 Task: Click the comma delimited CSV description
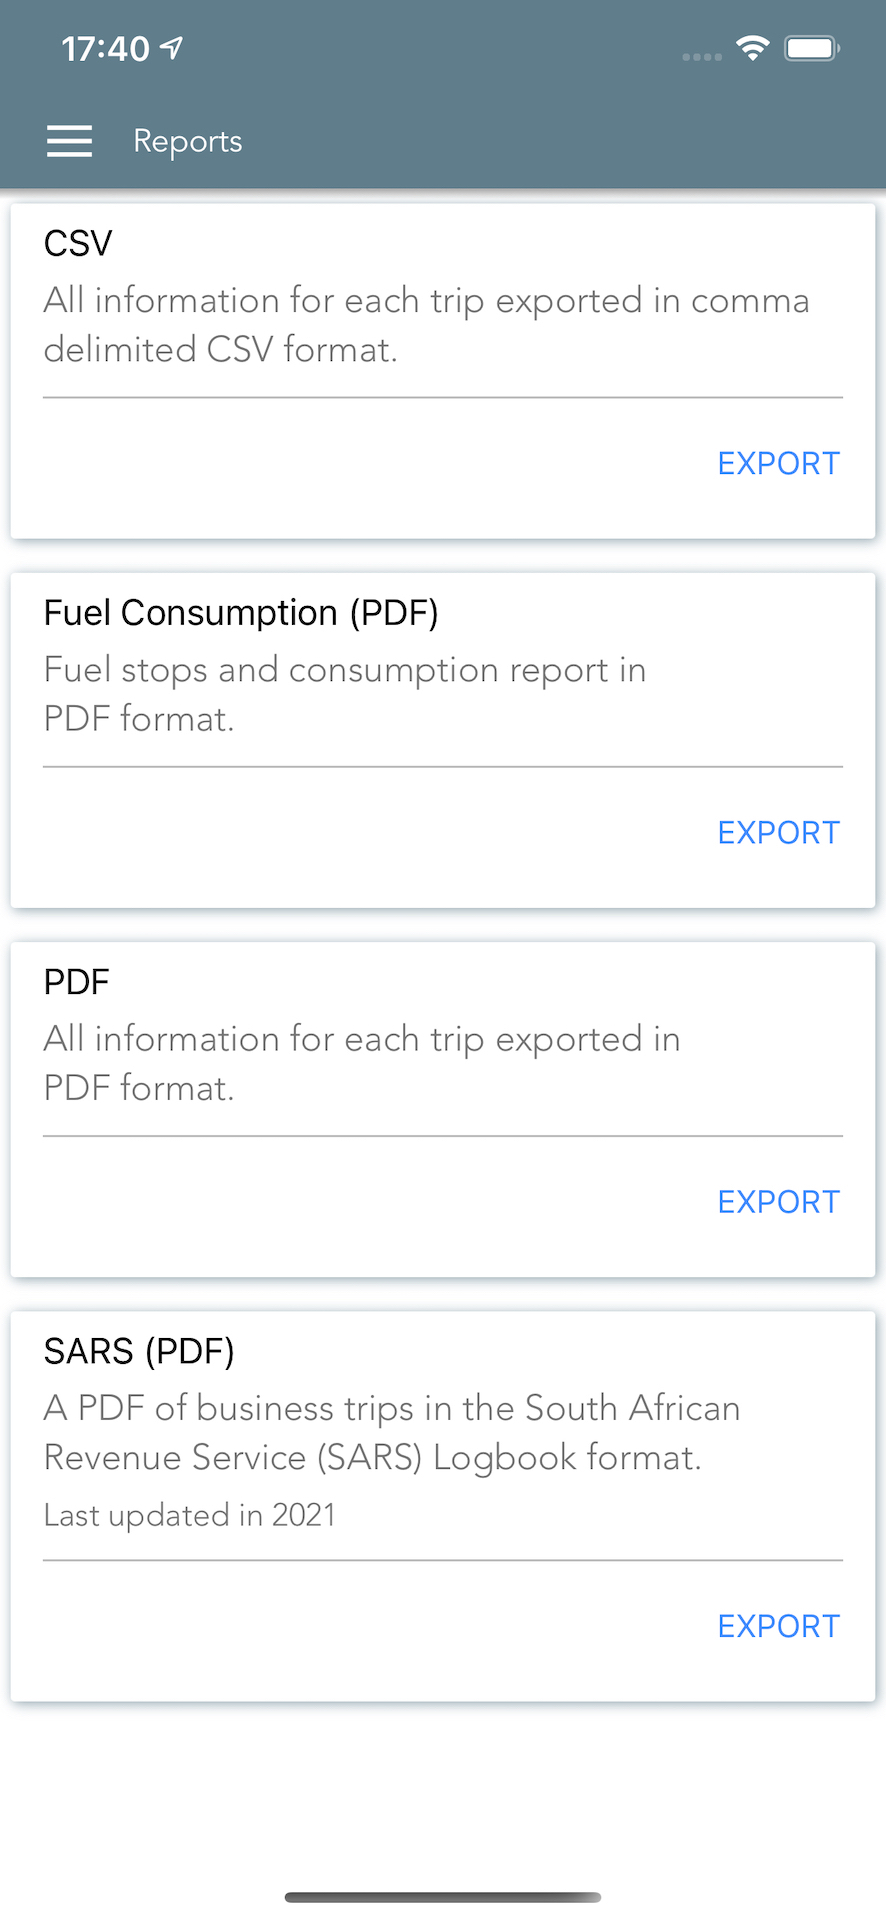426,325
